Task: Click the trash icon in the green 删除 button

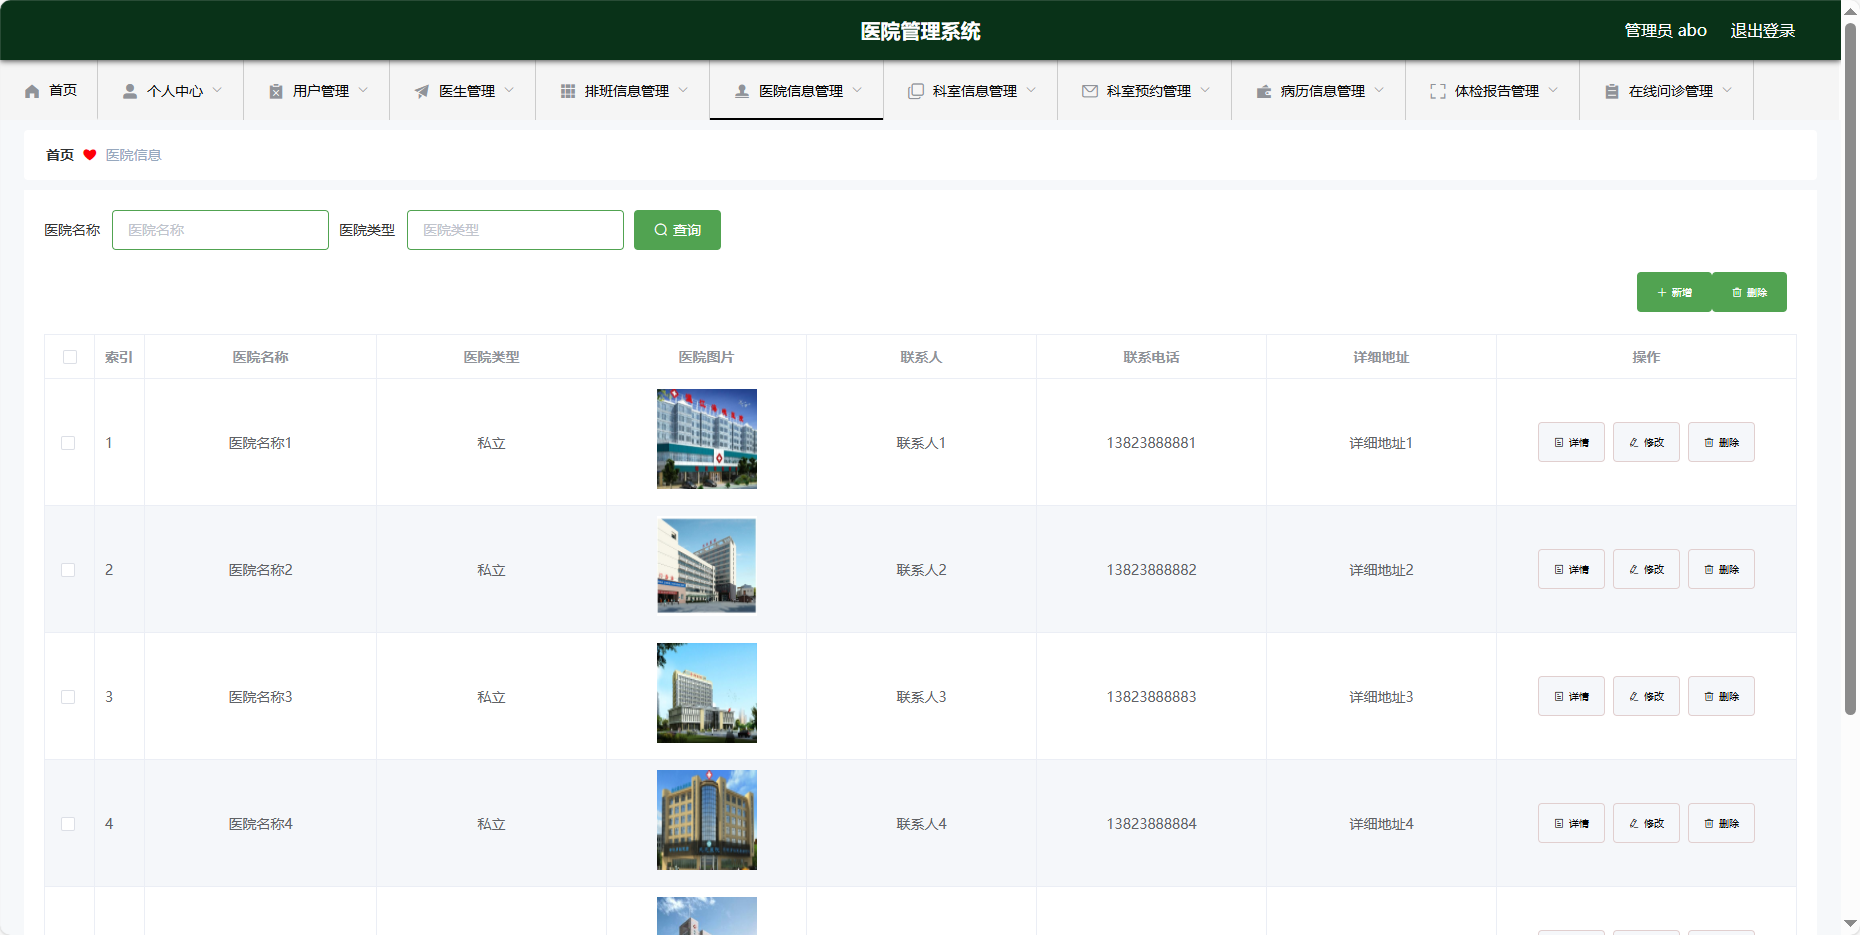Action: (x=1737, y=293)
